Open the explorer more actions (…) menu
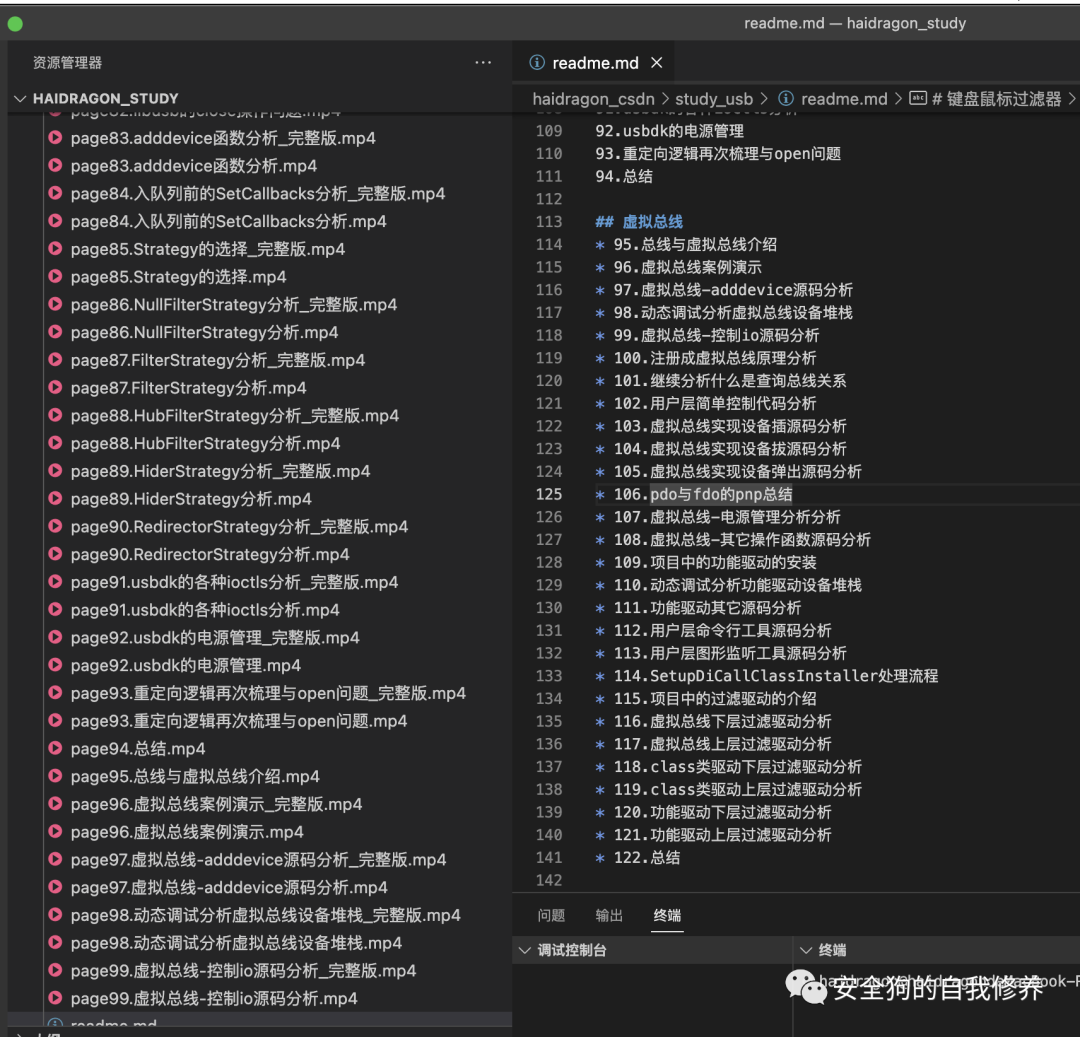Screen dimensions: 1080x1037 pos(483,63)
